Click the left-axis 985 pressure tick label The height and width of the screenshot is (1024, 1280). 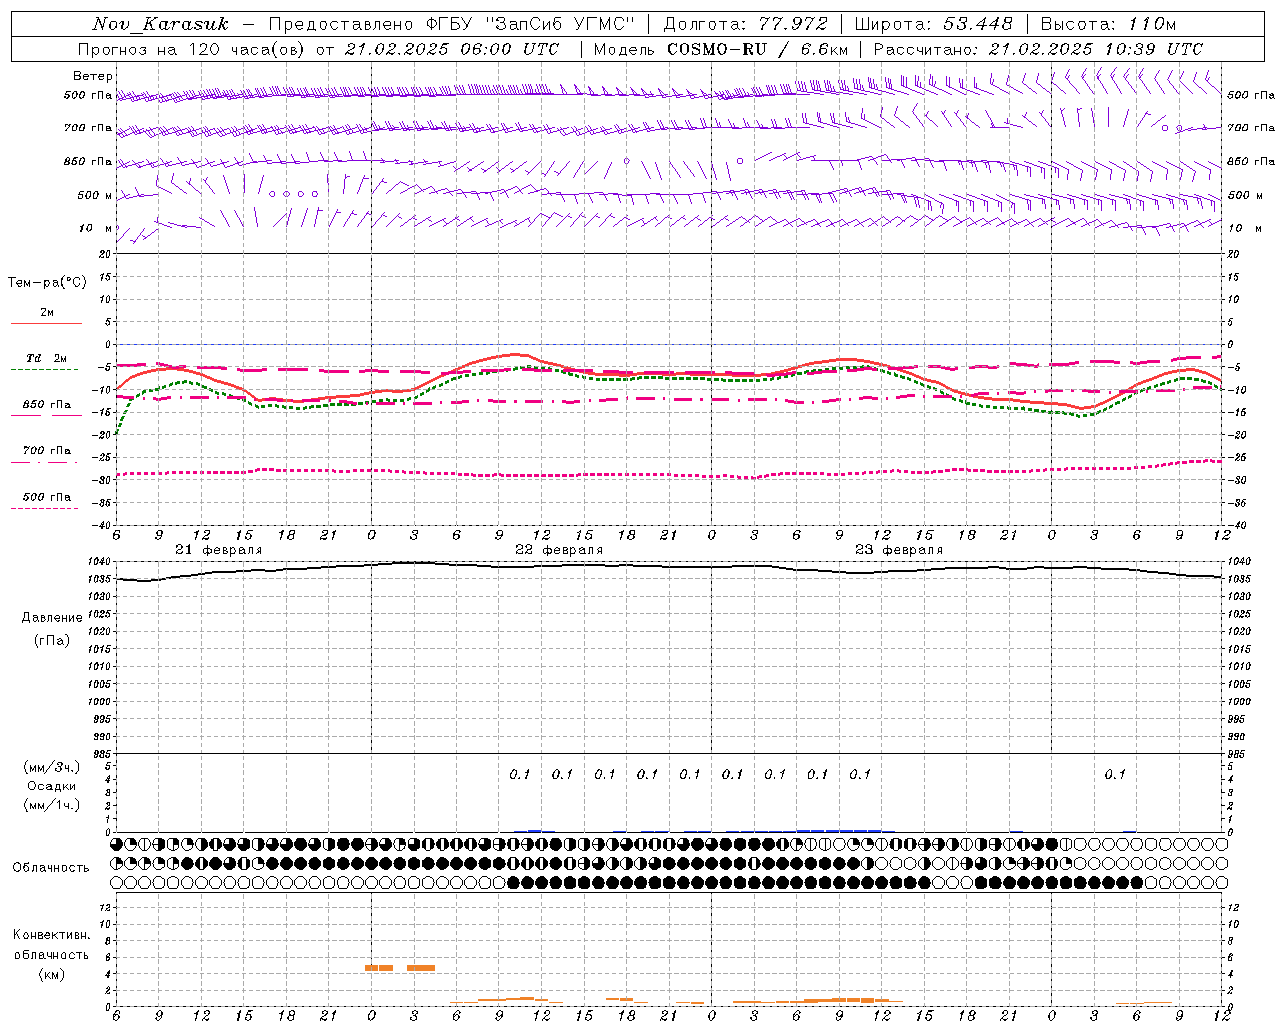point(102,754)
